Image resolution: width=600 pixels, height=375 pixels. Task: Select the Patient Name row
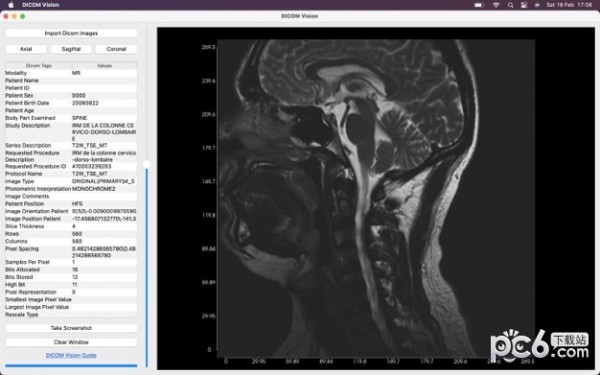click(x=71, y=81)
